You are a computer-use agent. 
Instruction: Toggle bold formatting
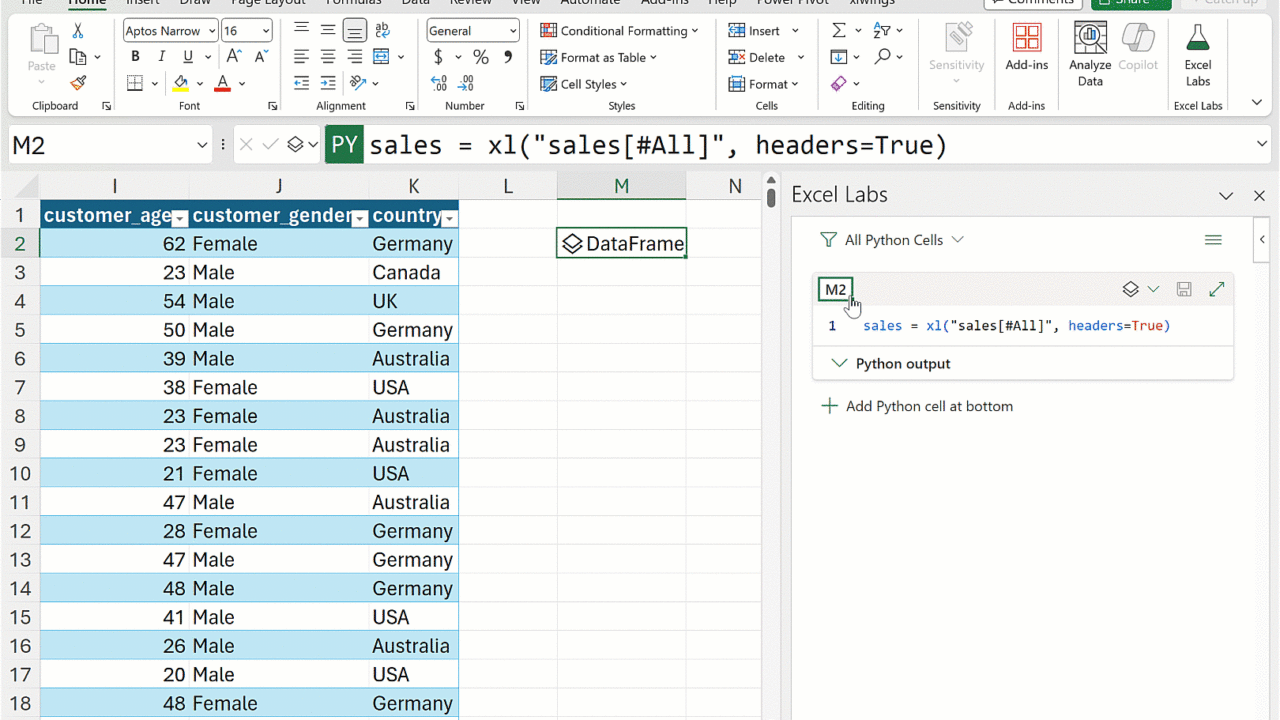point(135,57)
